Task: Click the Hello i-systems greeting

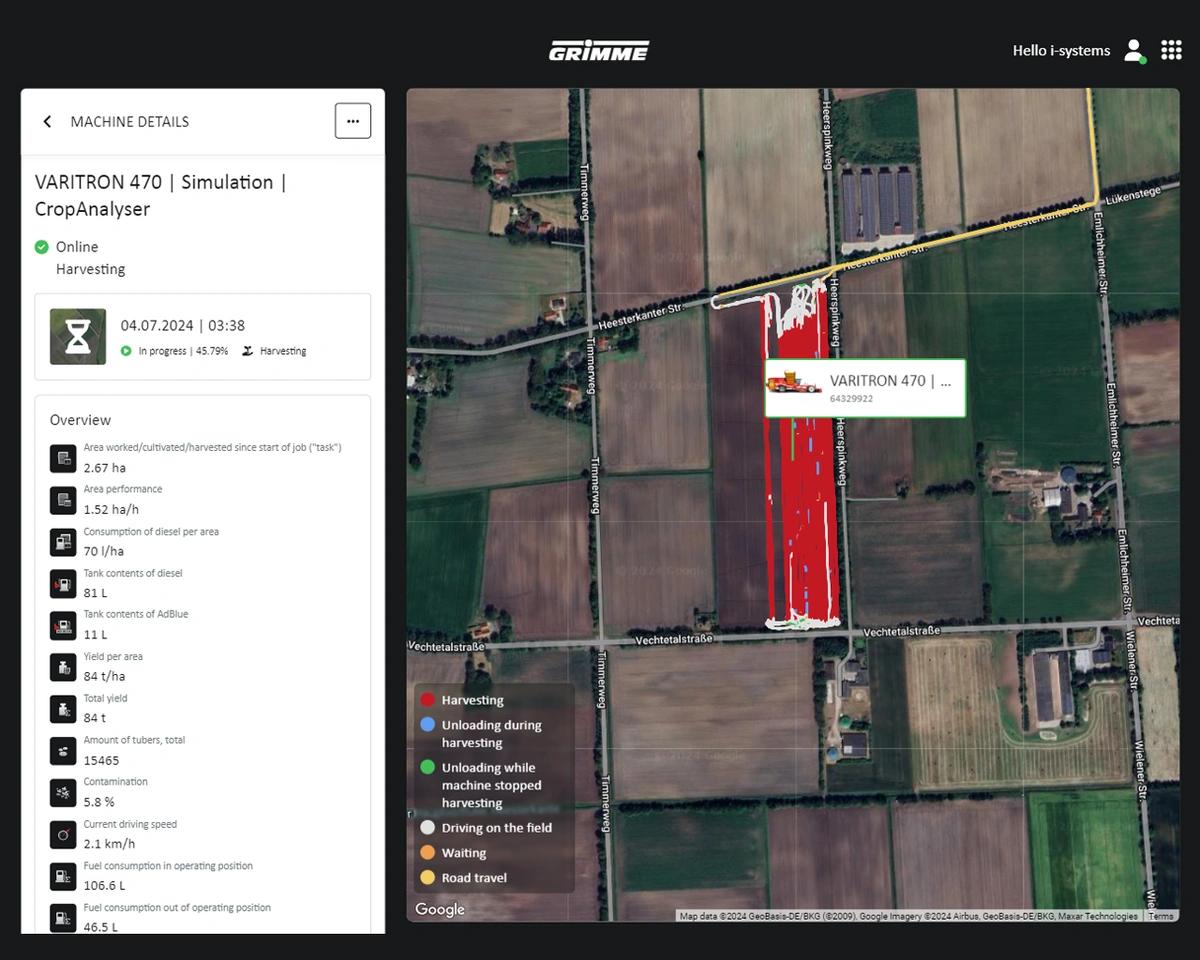Action: [x=1061, y=50]
